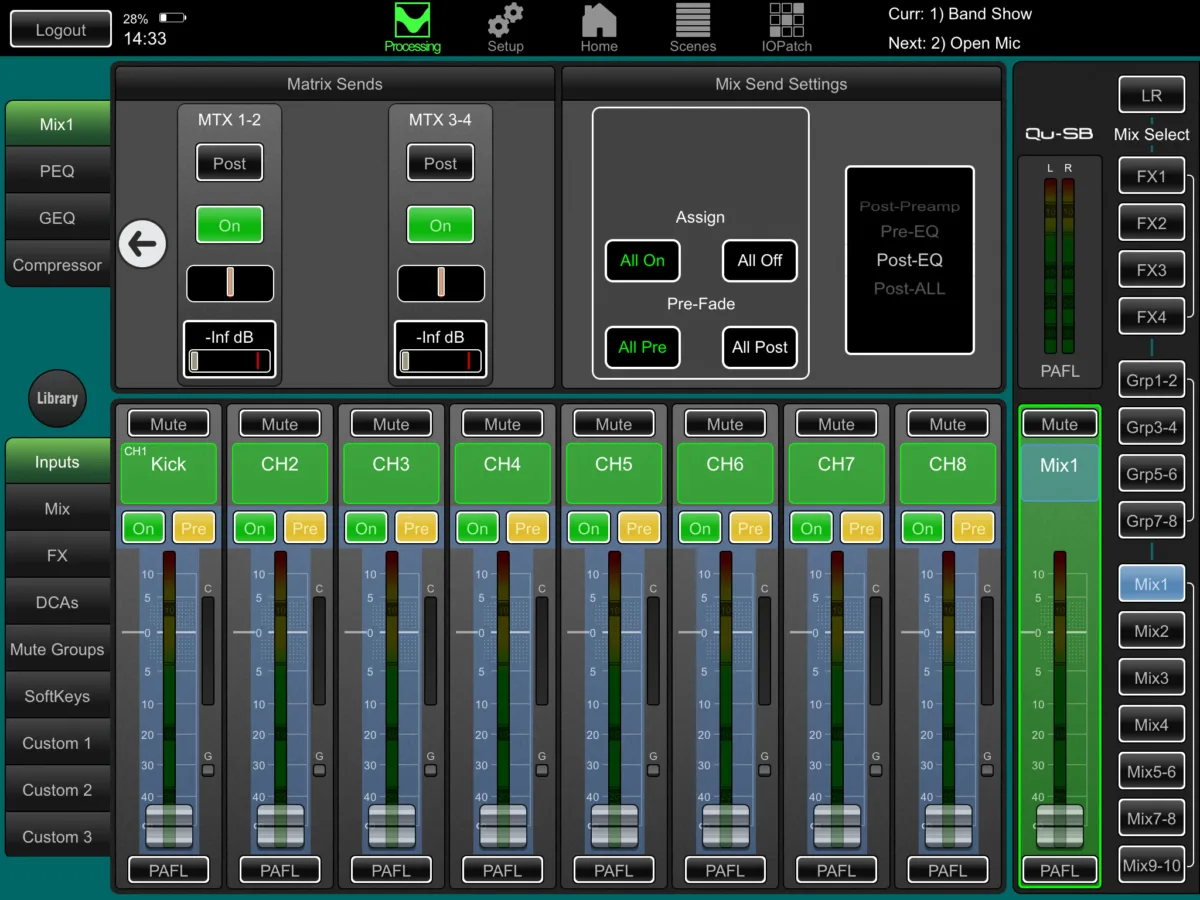Select the DCAs layer tab
The image size is (1200, 900).
[57, 603]
